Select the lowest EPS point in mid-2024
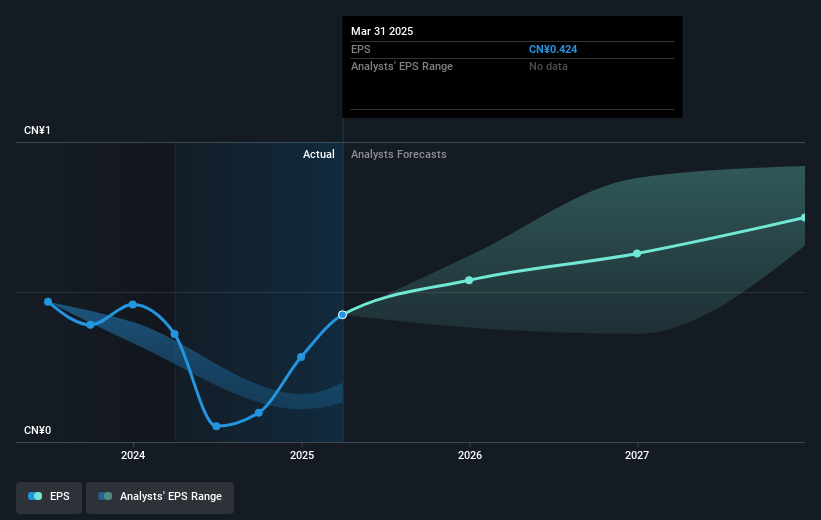Image resolution: width=821 pixels, height=520 pixels. pos(216,426)
